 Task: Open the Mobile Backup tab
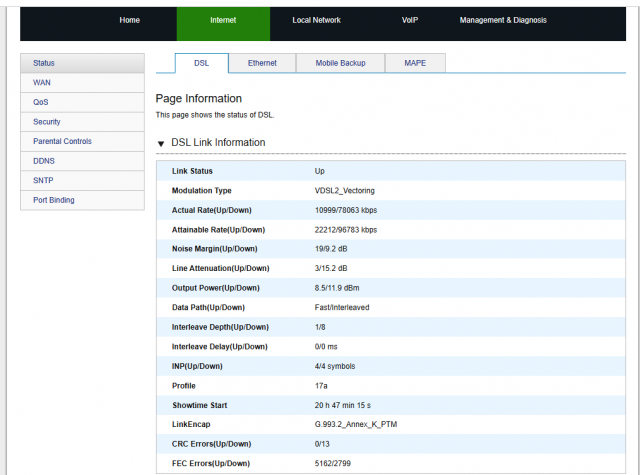(x=340, y=63)
